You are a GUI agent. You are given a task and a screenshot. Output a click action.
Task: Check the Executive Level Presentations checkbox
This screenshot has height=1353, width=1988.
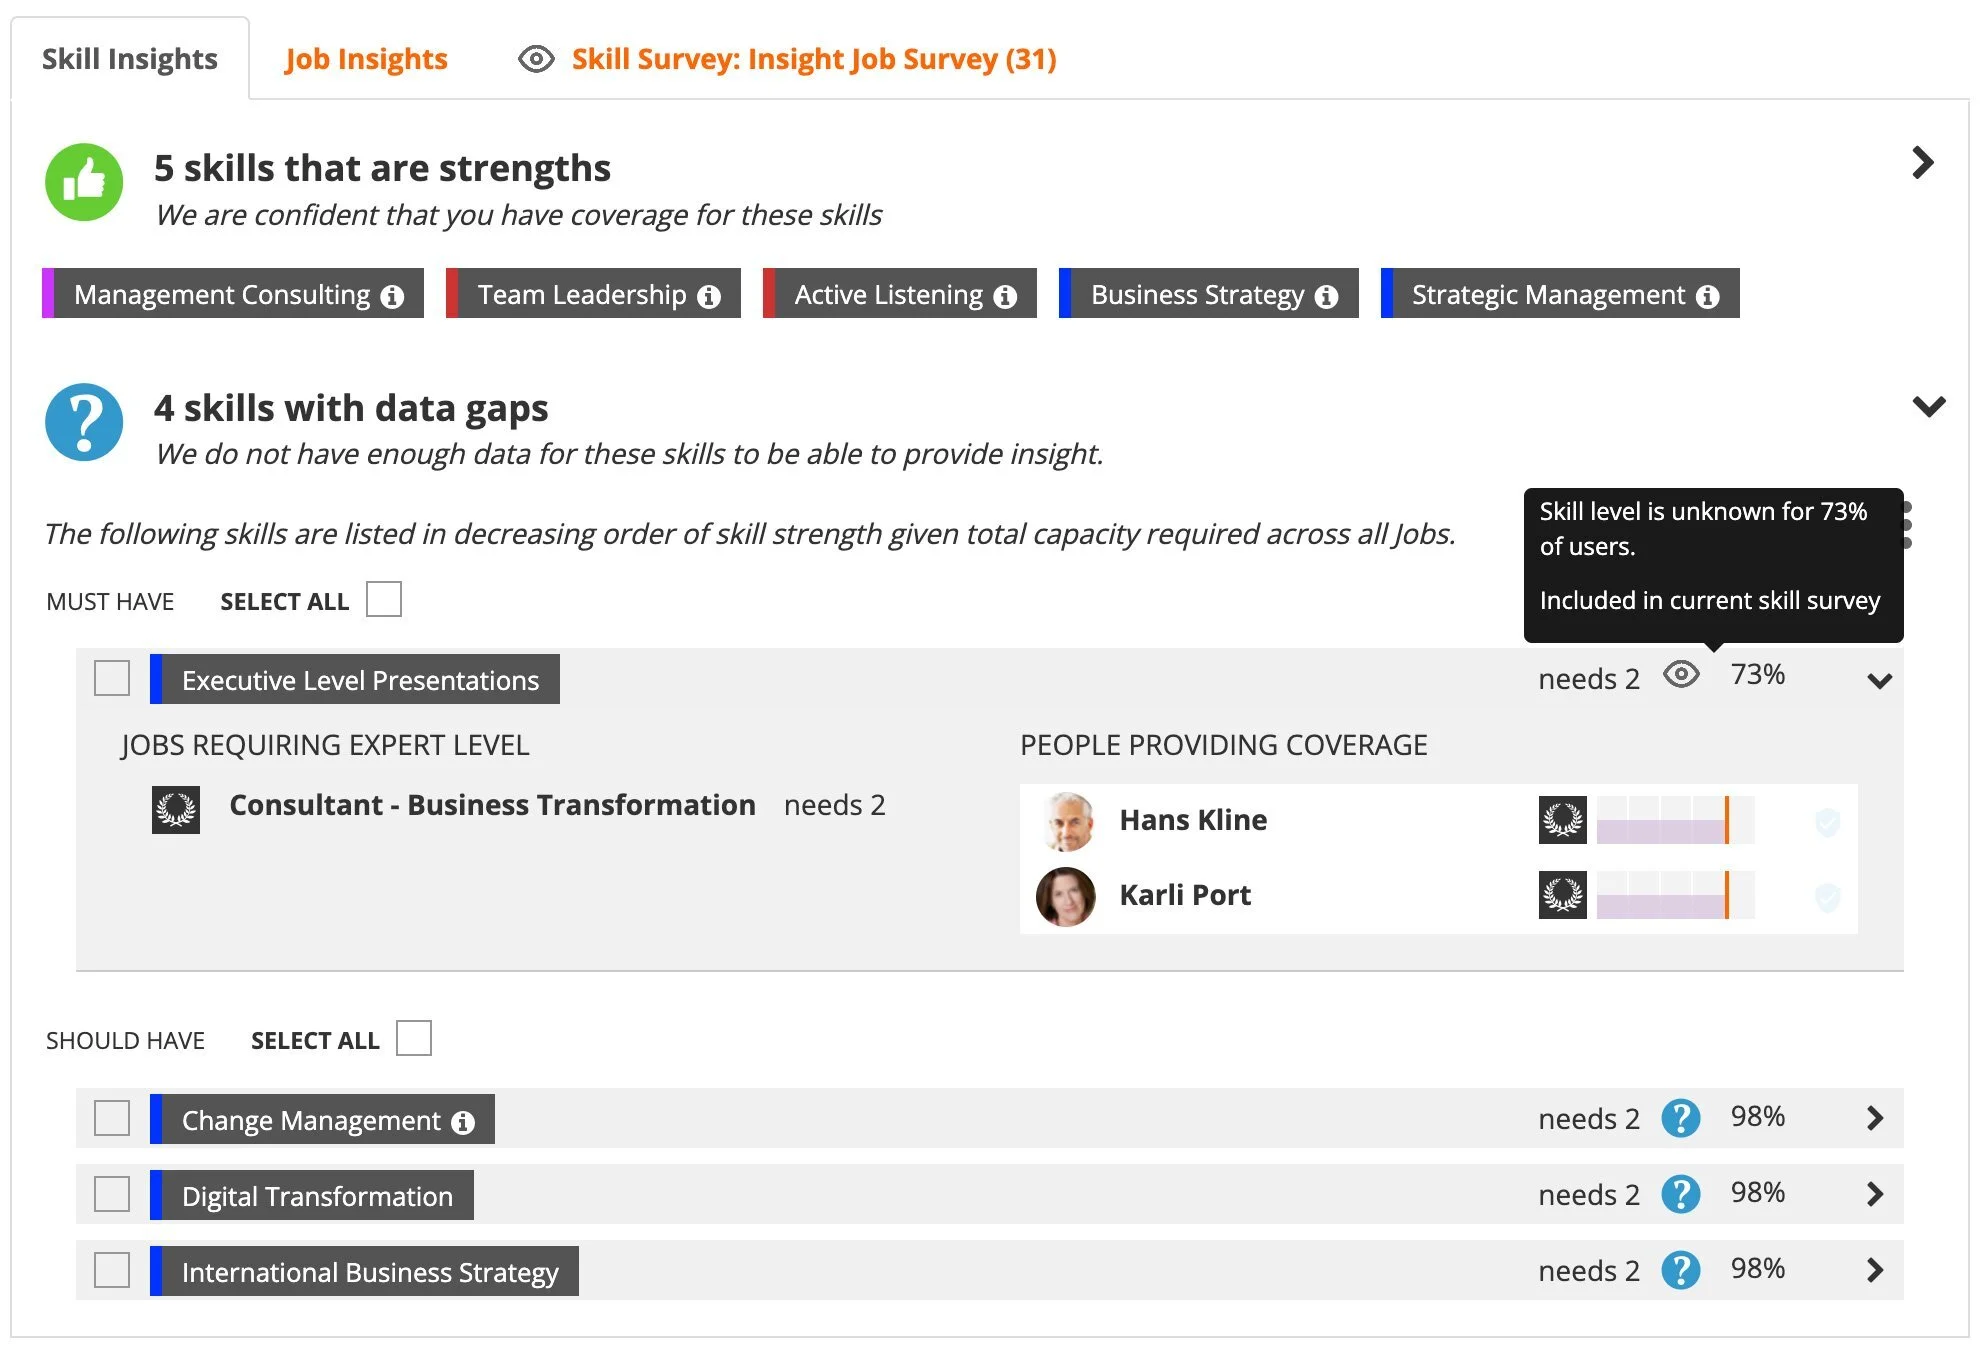(x=112, y=679)
